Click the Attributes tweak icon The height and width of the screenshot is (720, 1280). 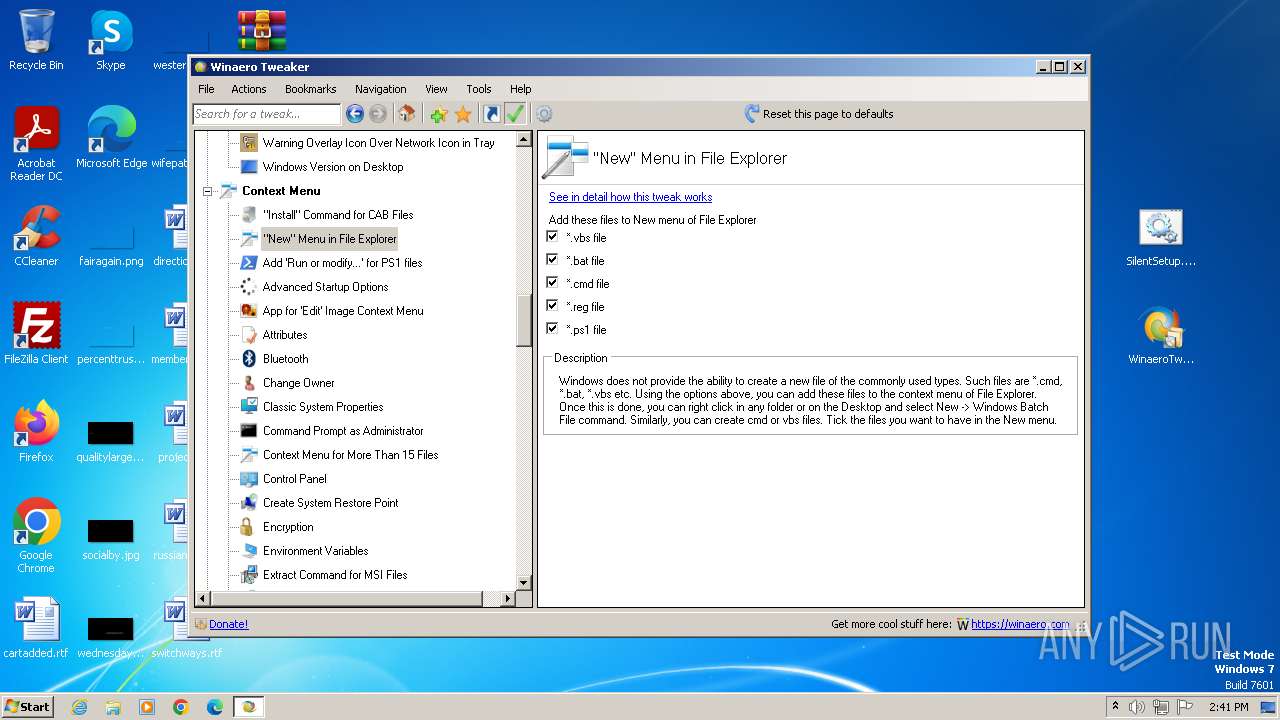(x=249, y=335)
